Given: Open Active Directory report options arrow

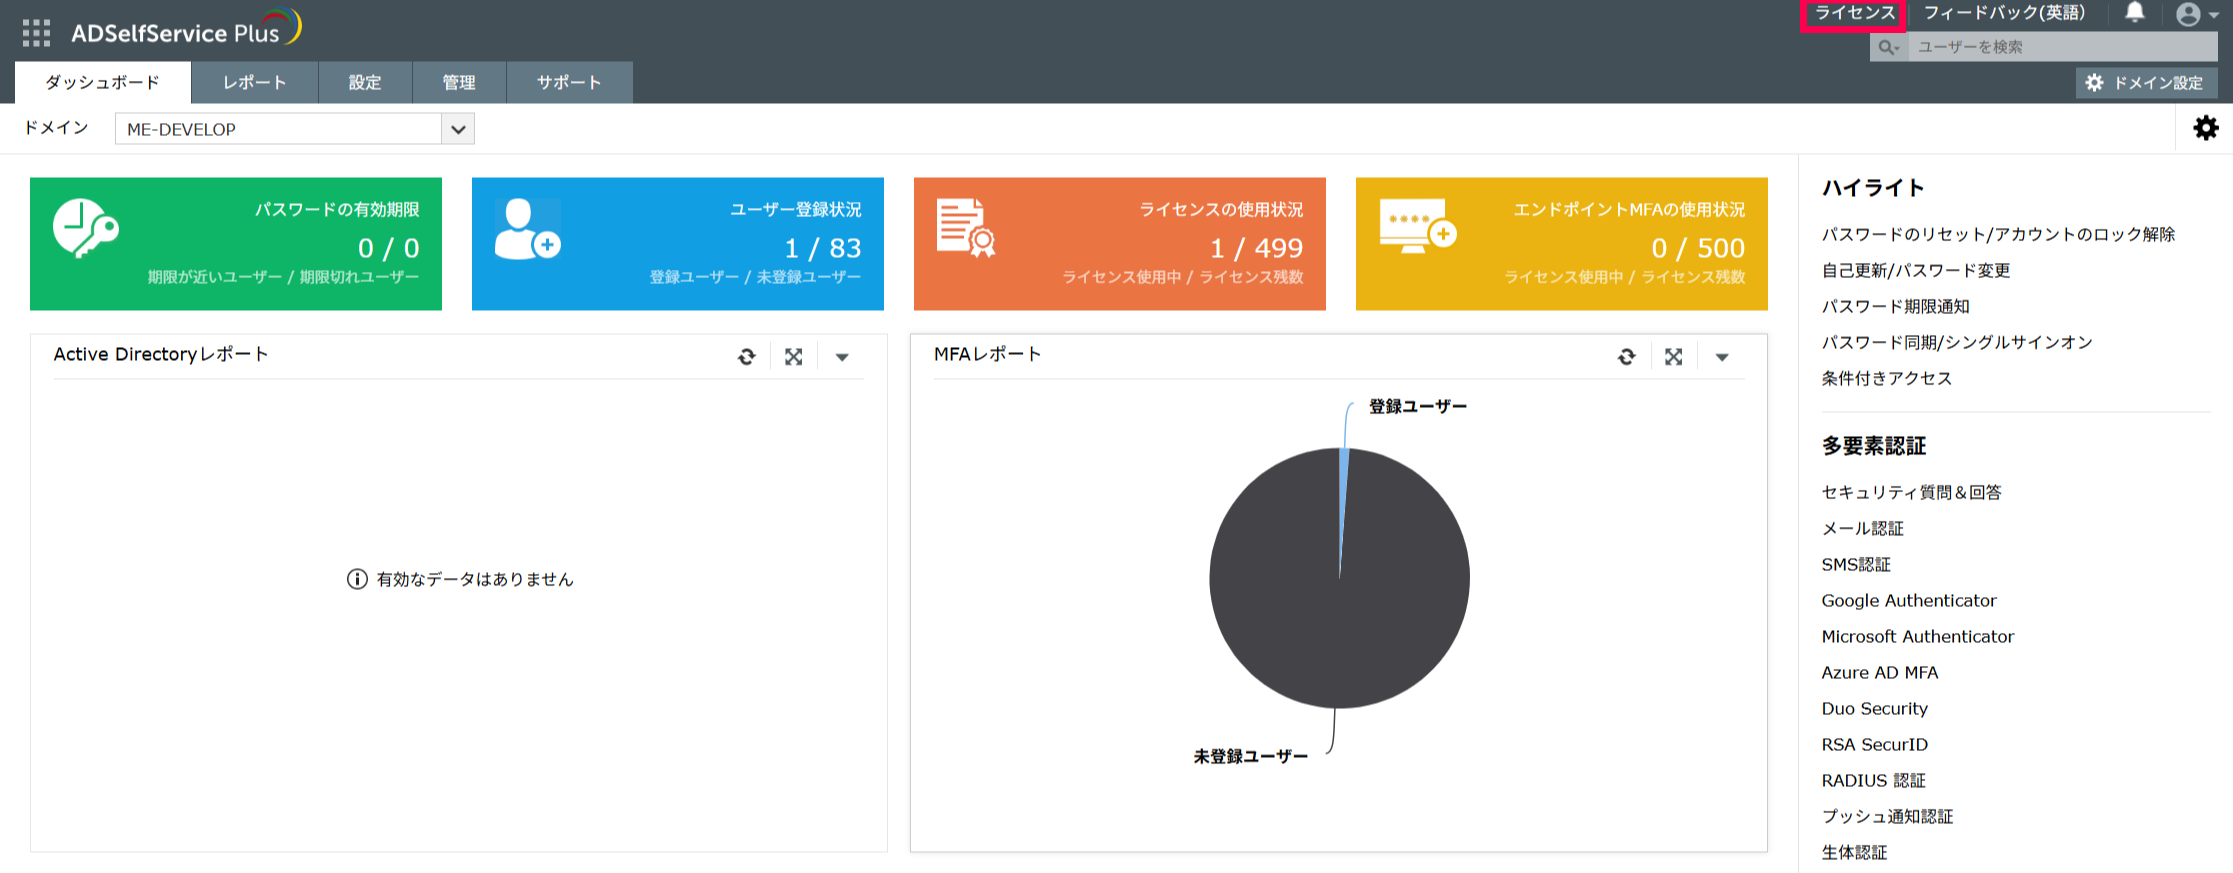Looking at the screenshot, I should tap(842, 357).
